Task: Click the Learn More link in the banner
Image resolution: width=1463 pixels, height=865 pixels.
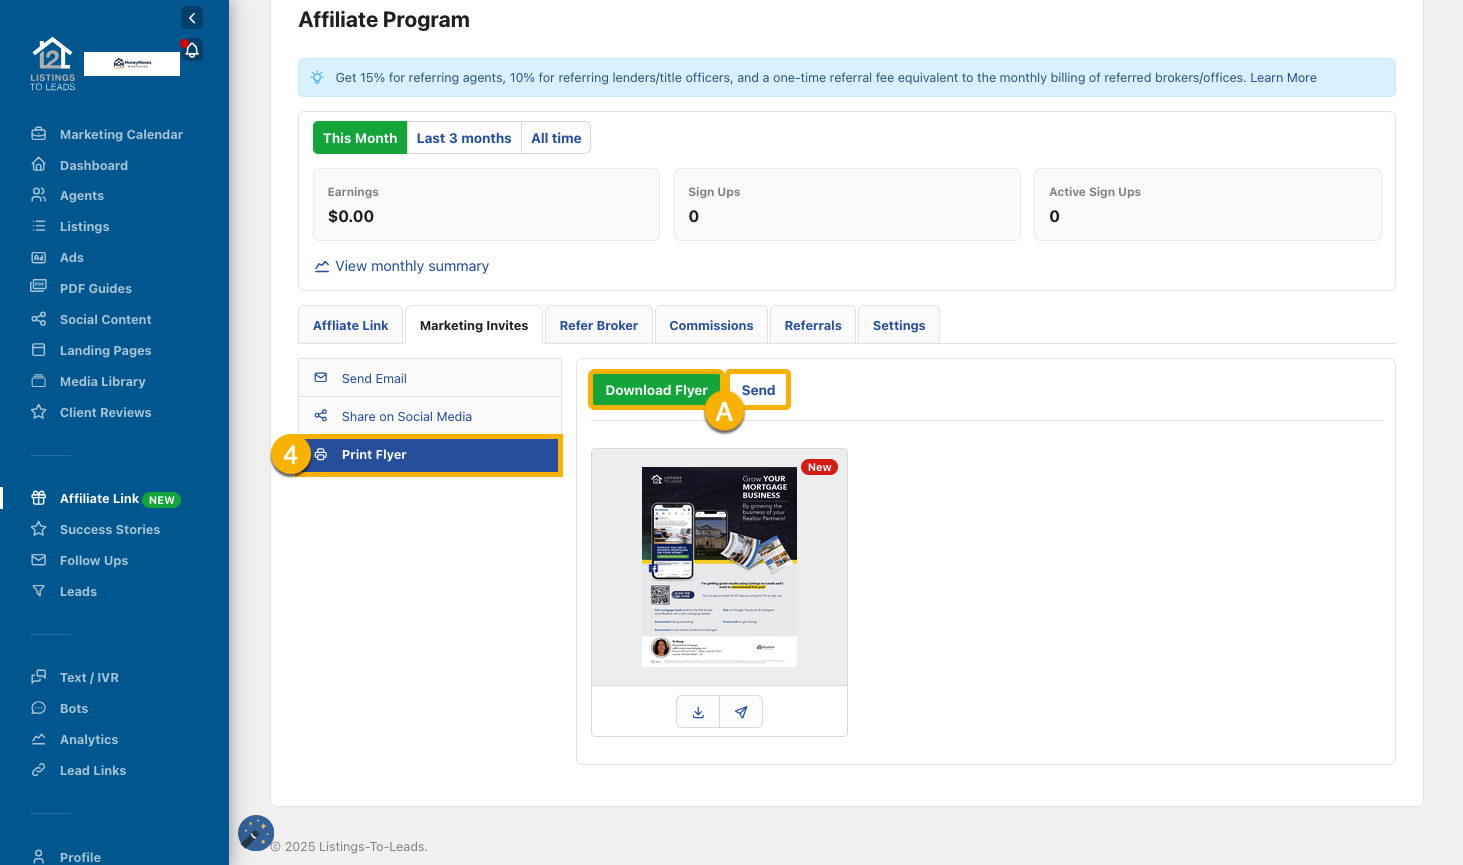Action: [1283, 78]
